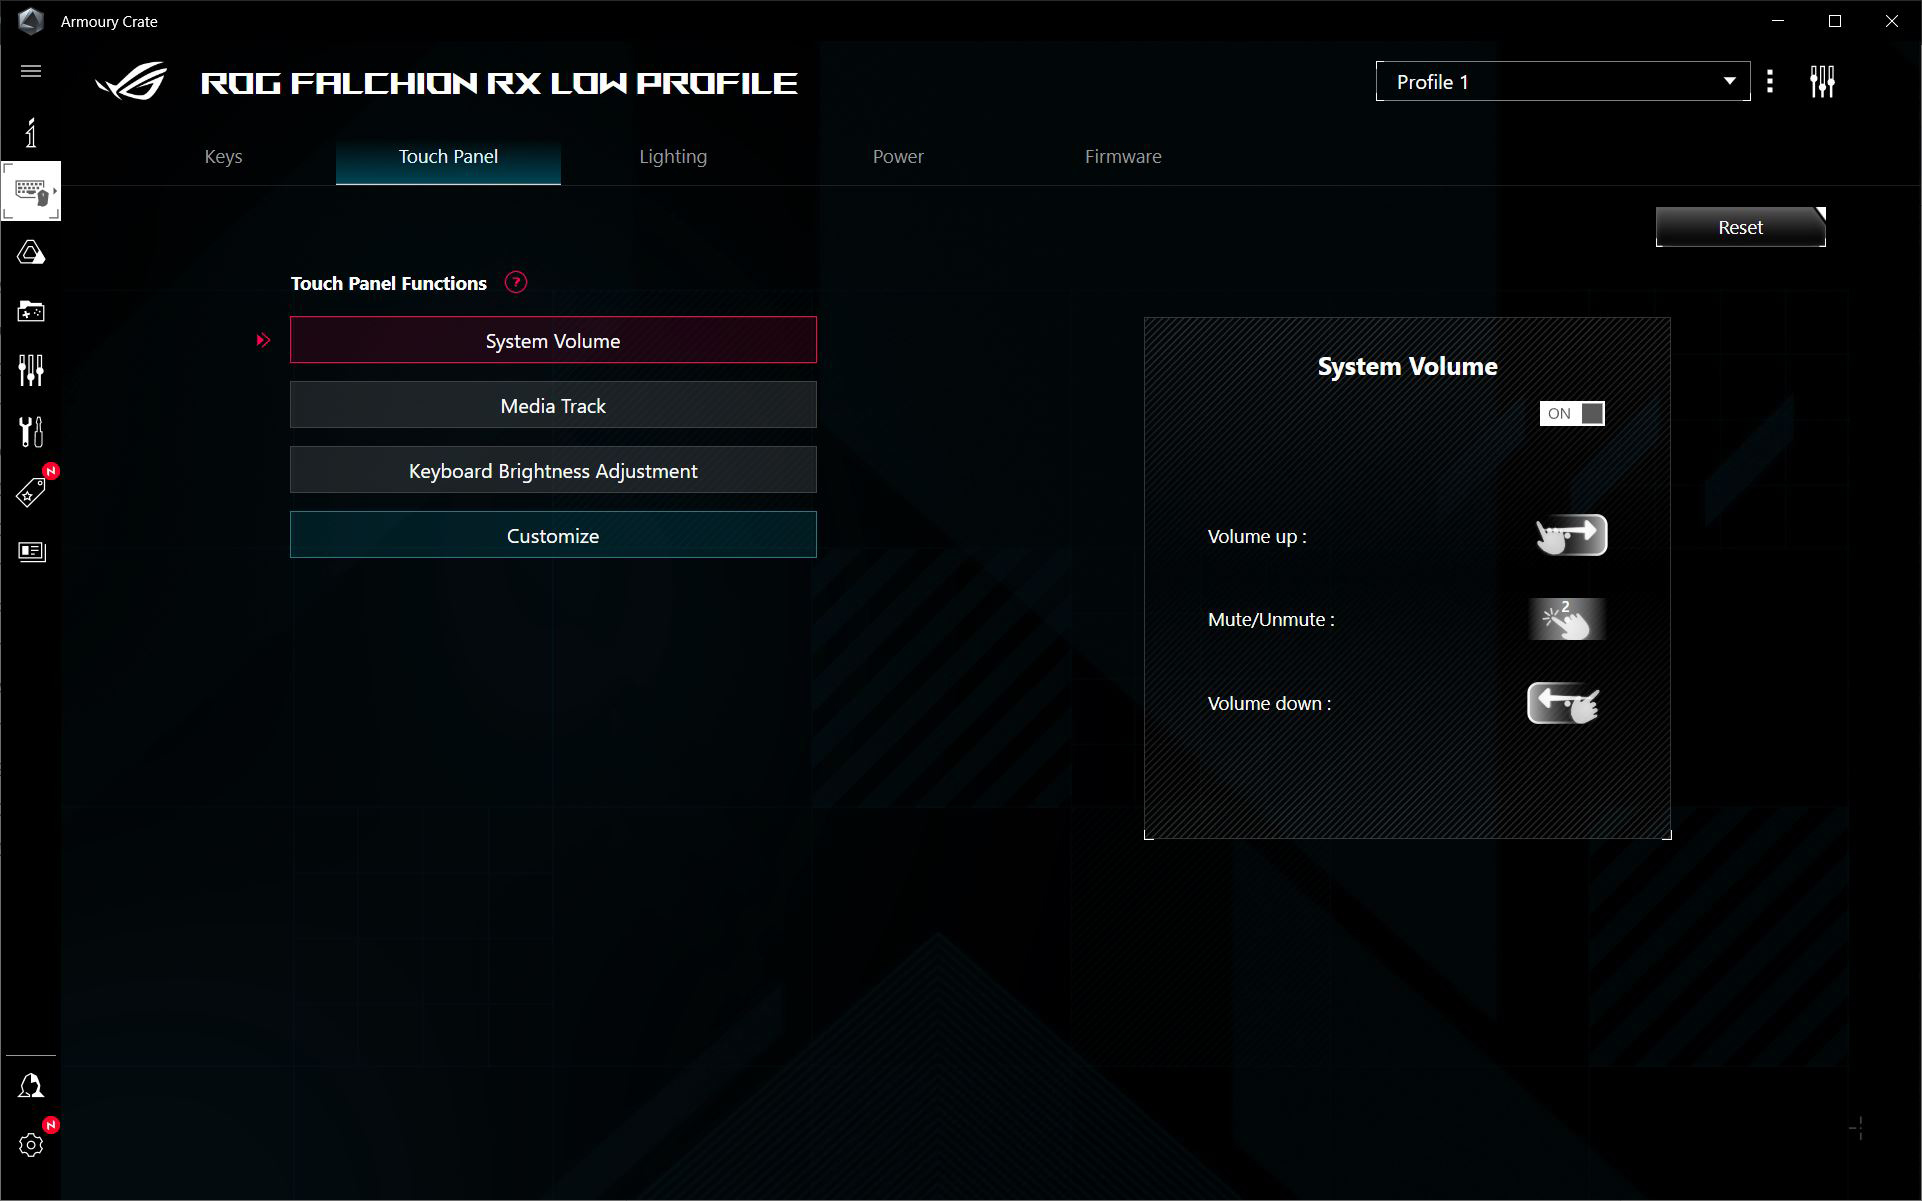
Task: Switch to the Power tab
Action: tap(898, 157)
